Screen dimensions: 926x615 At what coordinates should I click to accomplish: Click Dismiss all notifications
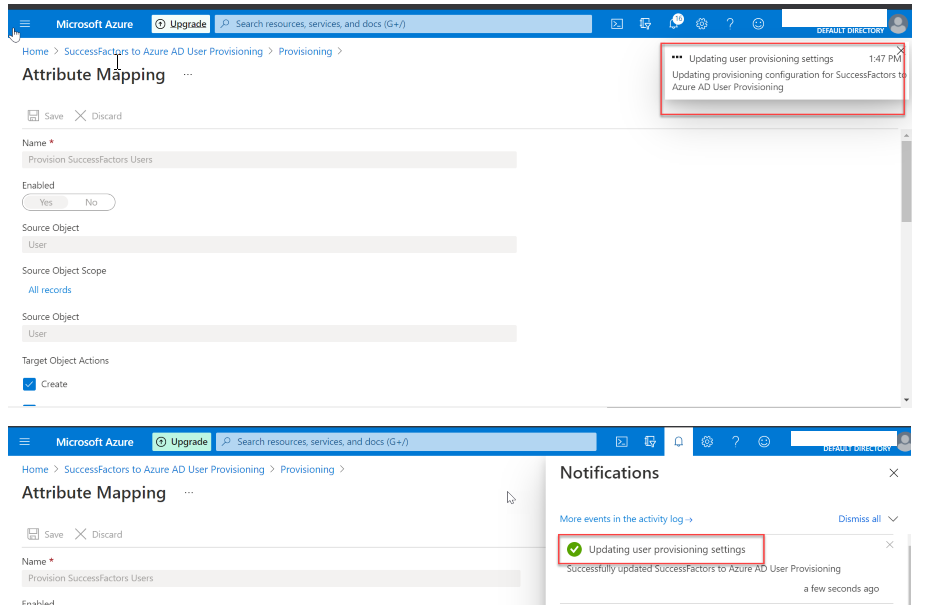pyautogui.click(x=859, y=519)
